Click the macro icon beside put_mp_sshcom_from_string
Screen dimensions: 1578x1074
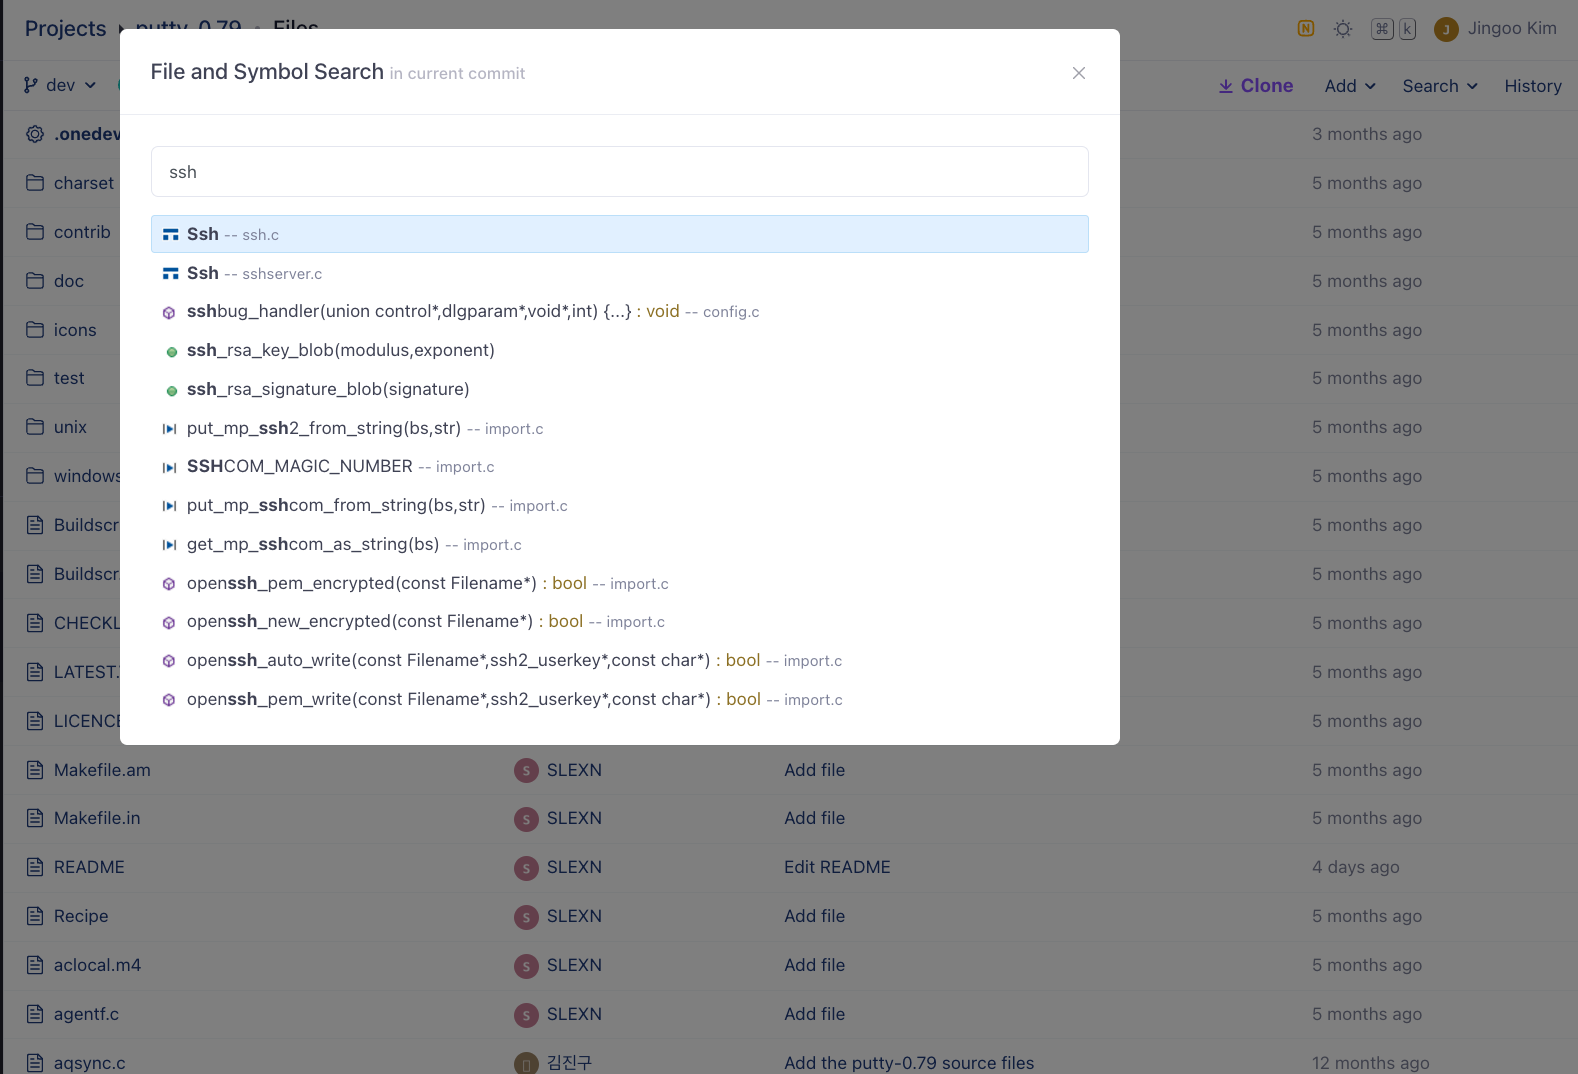coord(169,506)
